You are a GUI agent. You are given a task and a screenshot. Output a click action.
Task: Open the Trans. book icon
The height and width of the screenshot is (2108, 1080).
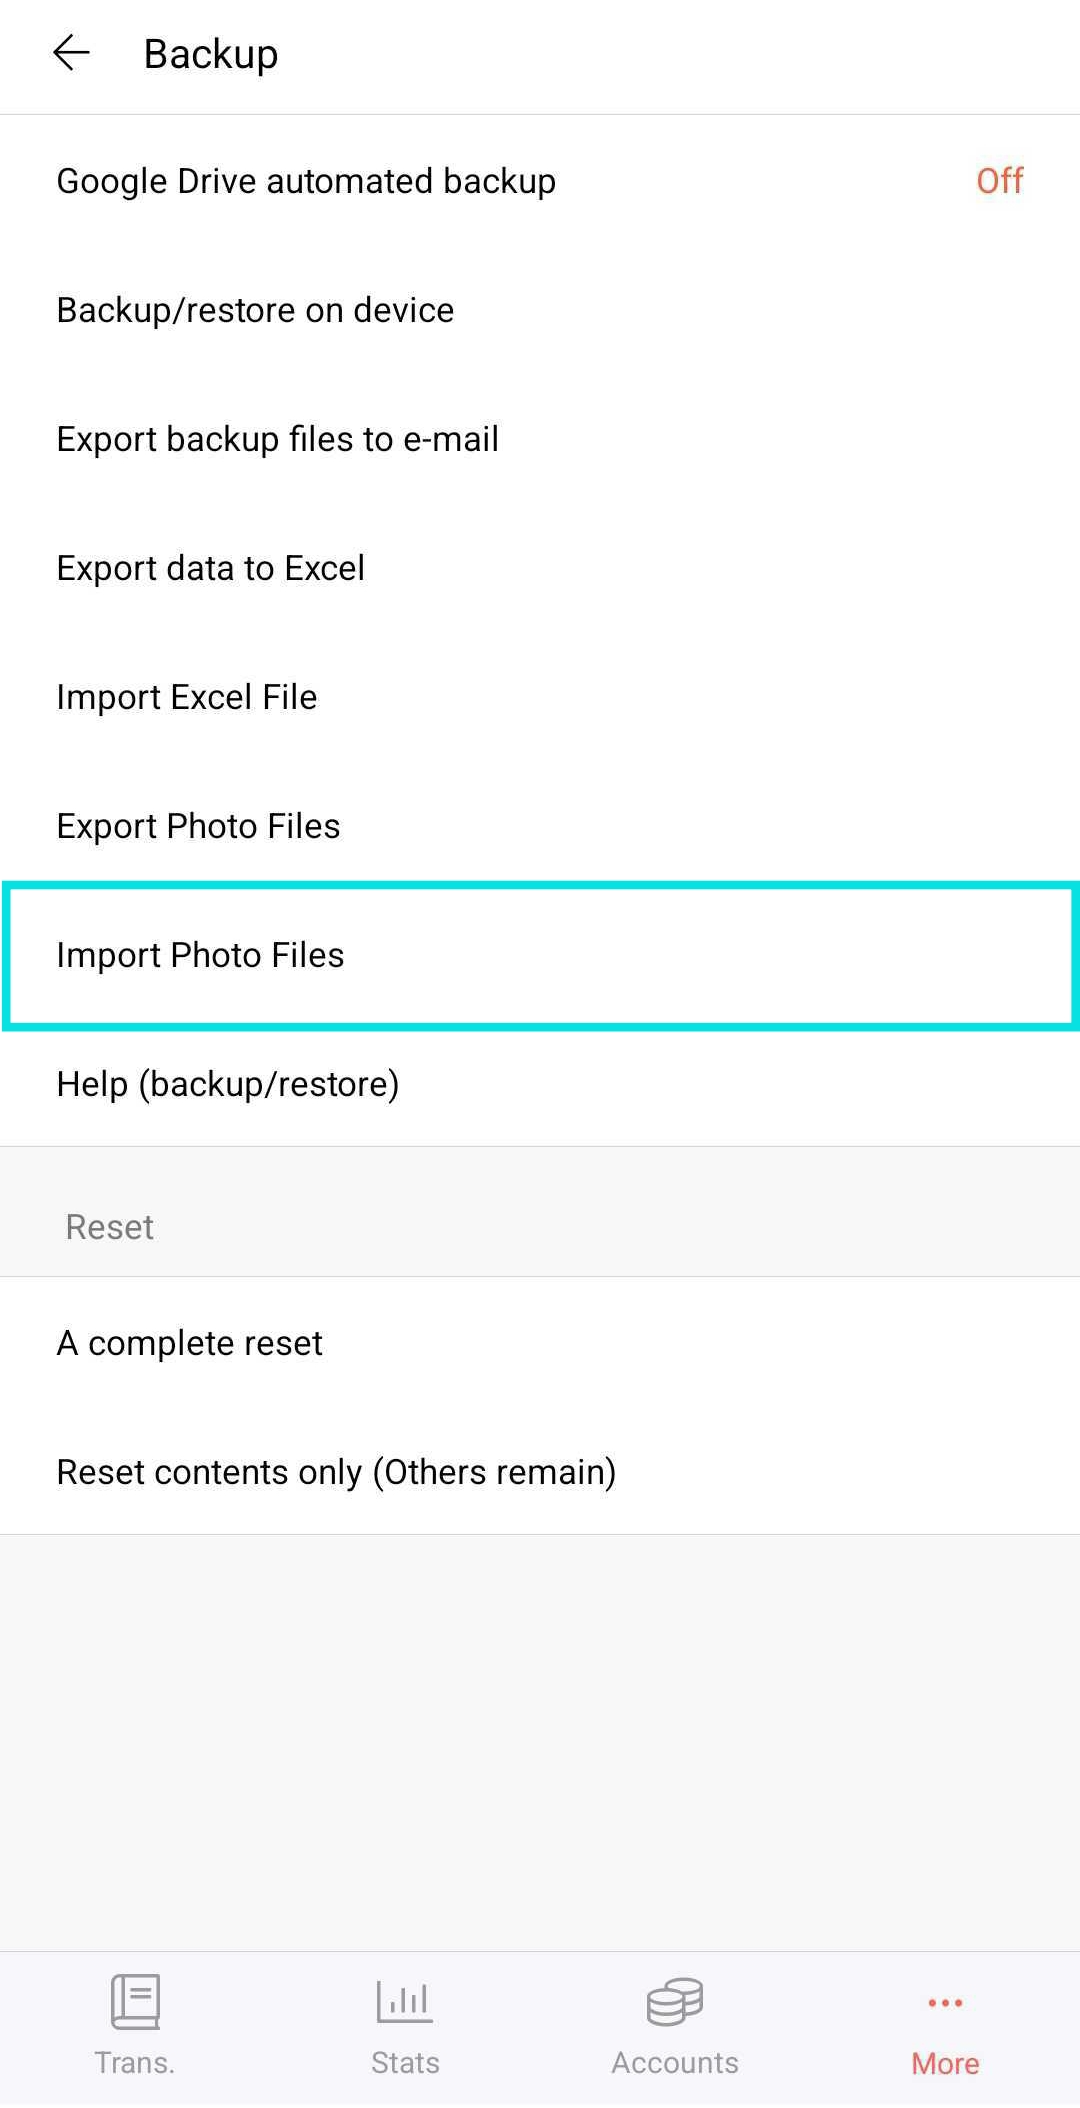tap(135, 2001)
